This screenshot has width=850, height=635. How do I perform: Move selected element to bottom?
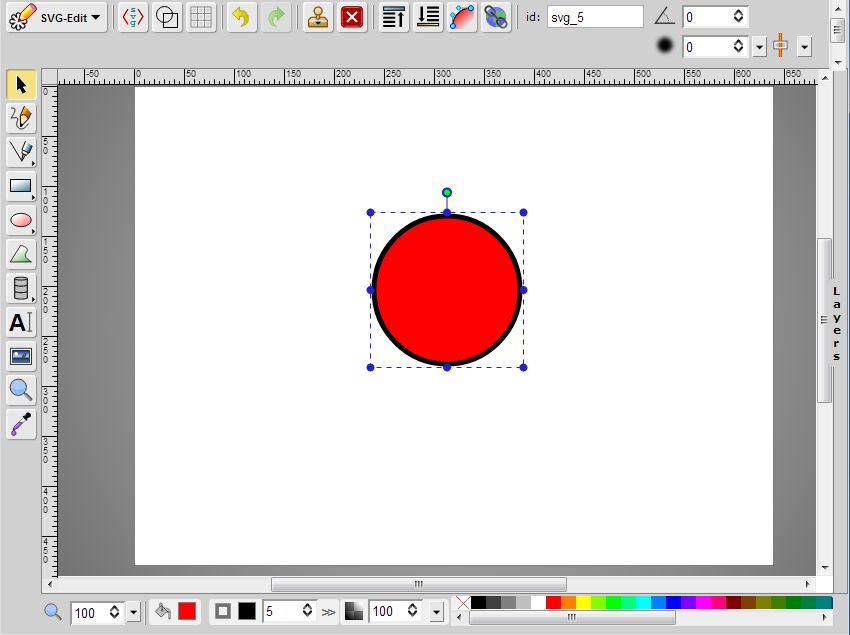[x=428, y=17]
